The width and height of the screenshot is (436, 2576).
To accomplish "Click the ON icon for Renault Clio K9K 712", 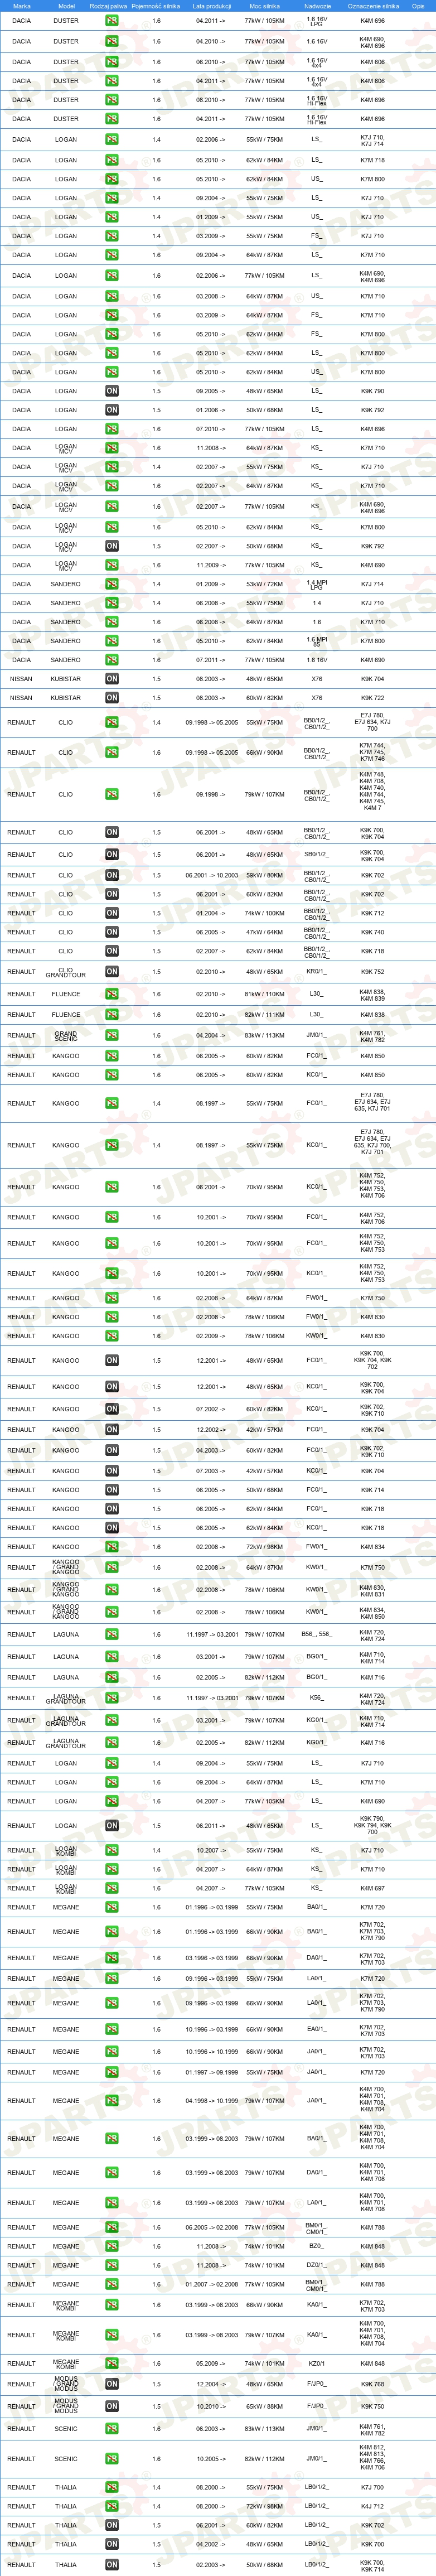I will (x=112, y=913).
